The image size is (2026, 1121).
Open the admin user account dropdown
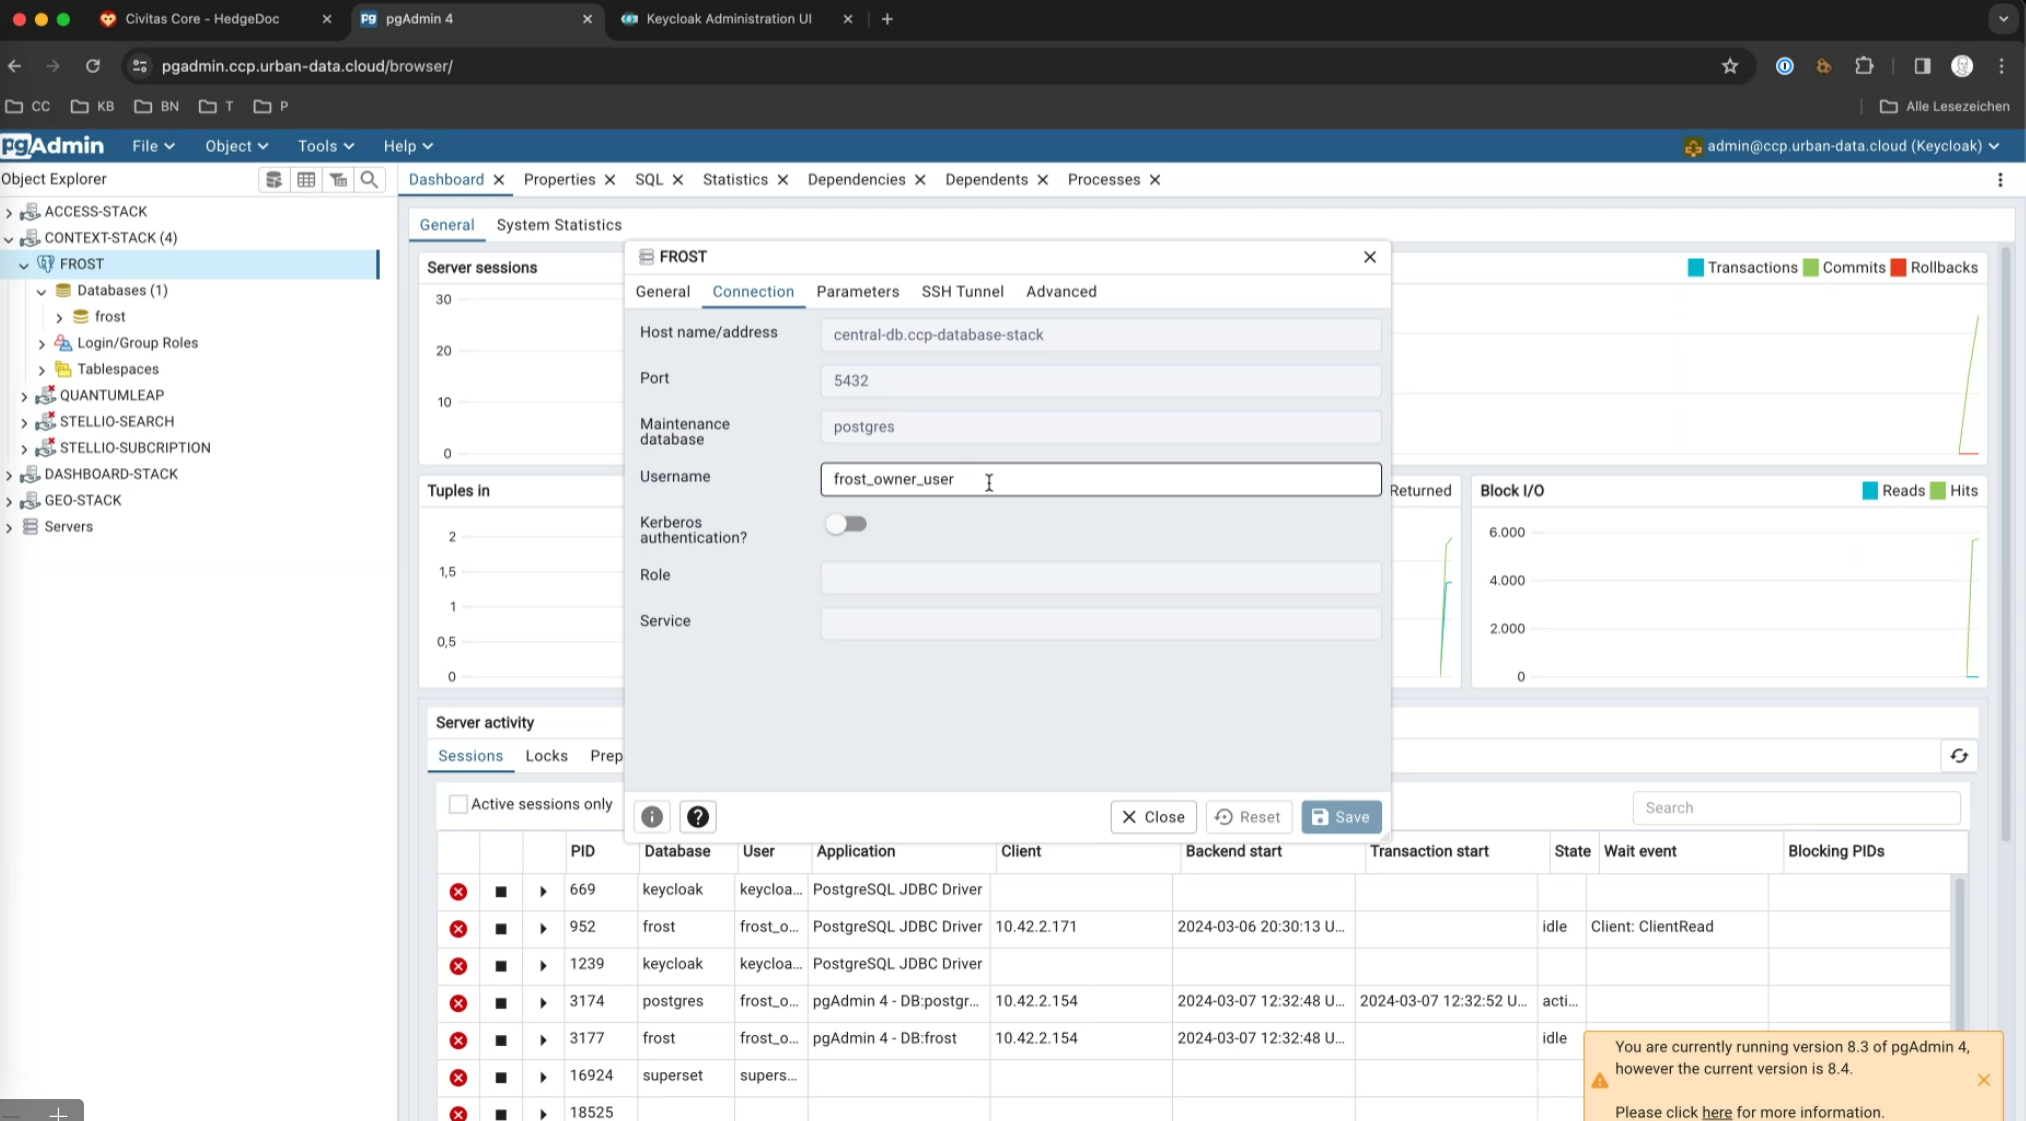[x=1842, y=146]
